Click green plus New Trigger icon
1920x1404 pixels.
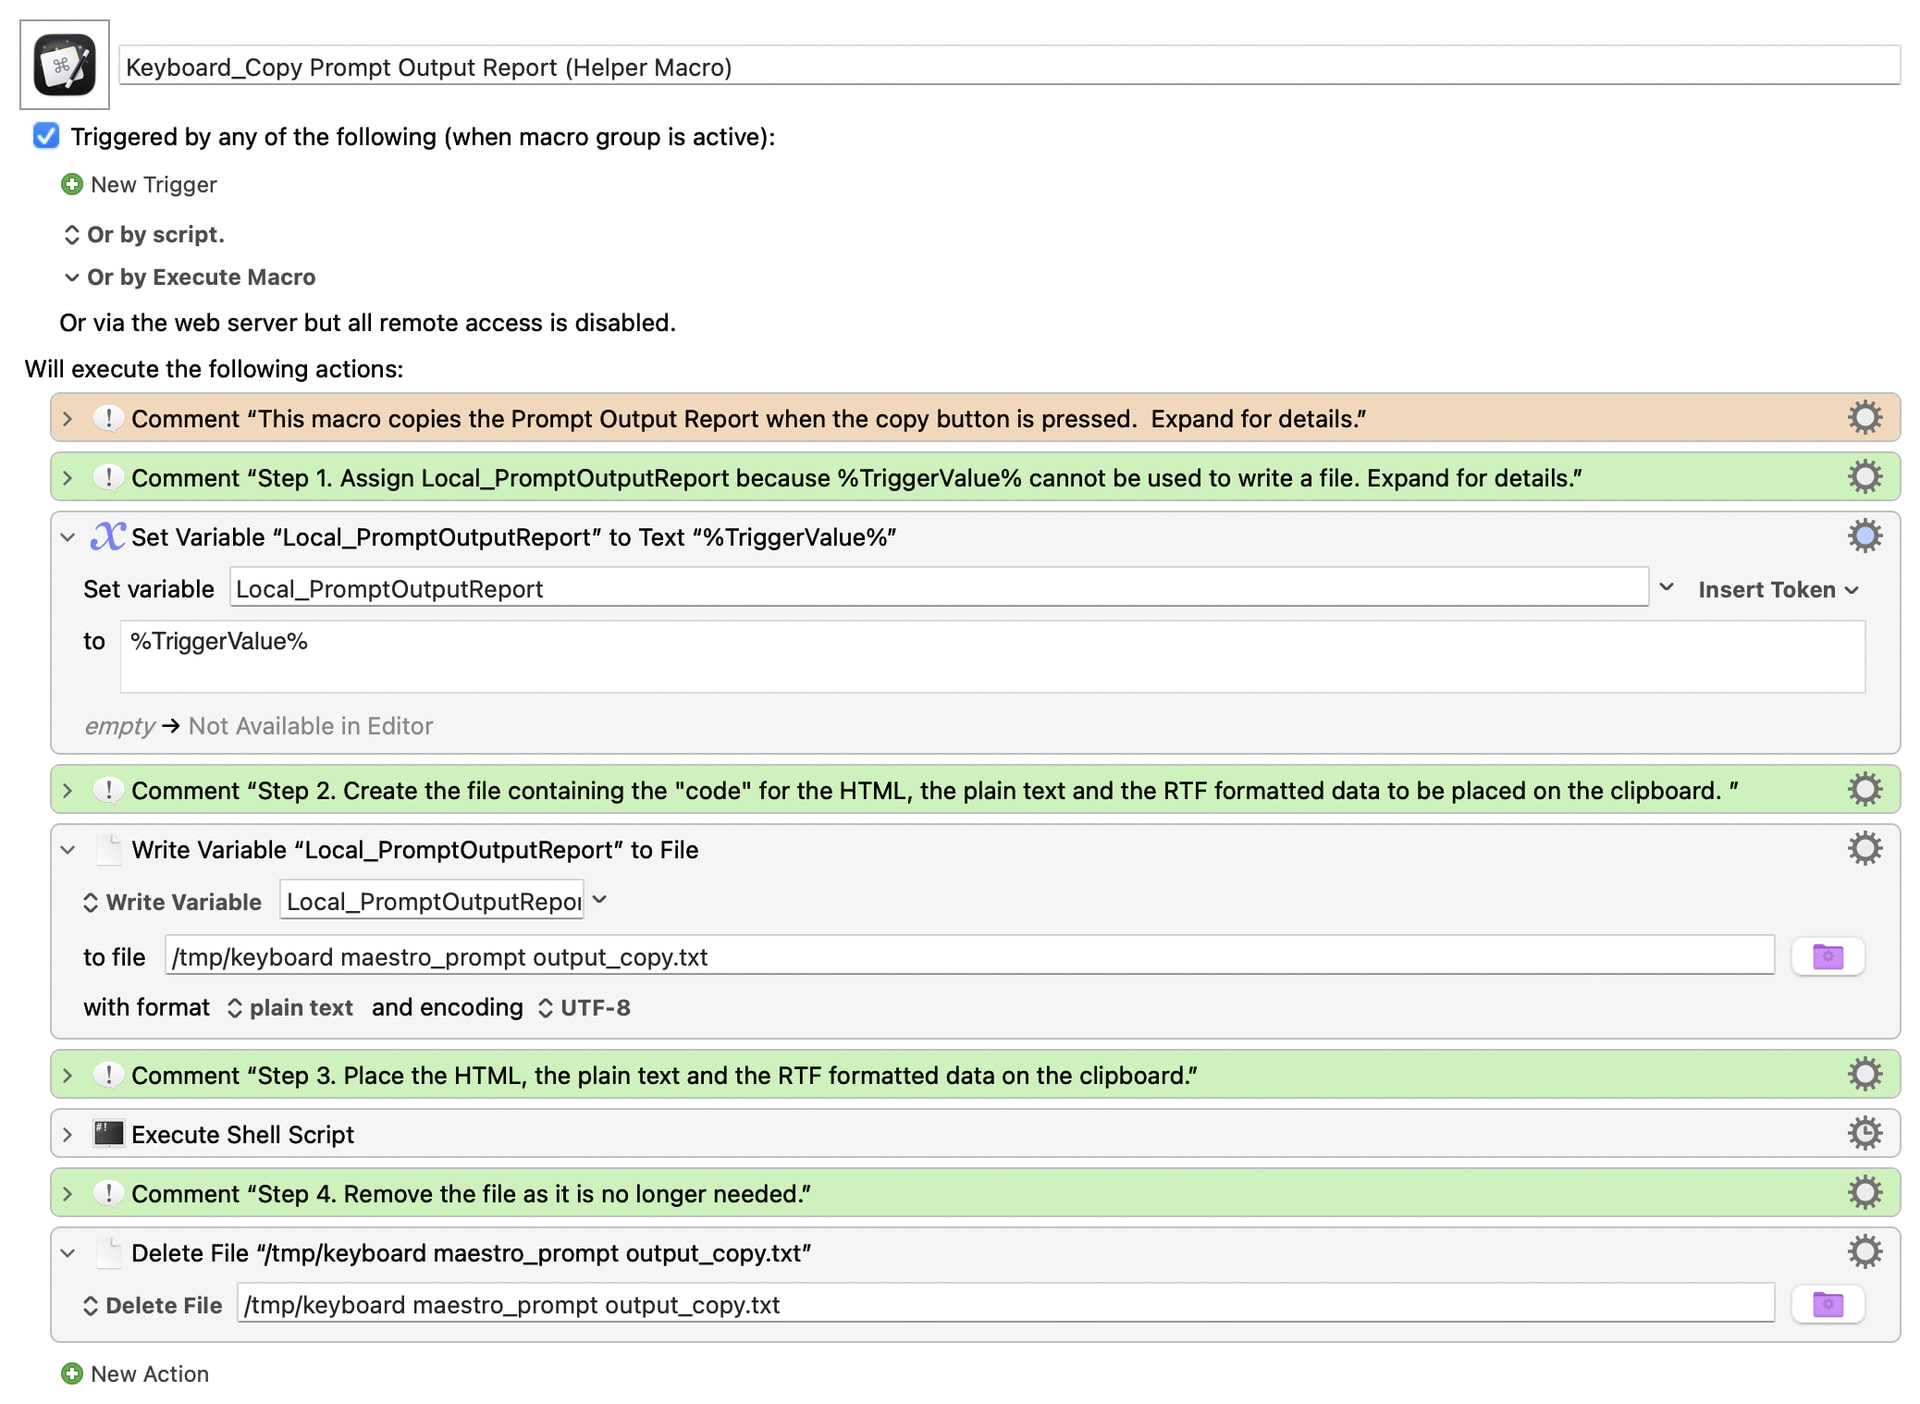point(72,184)
